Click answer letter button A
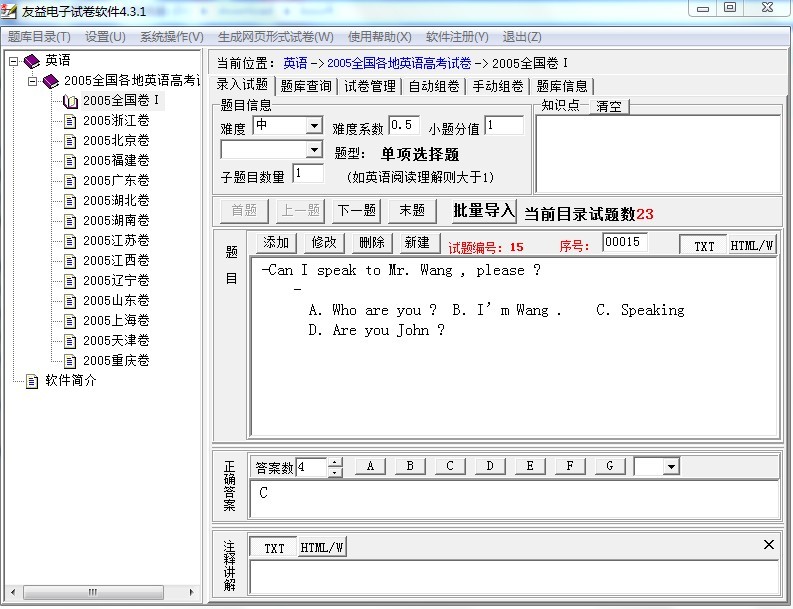793x609 pixels. (371, 466)
